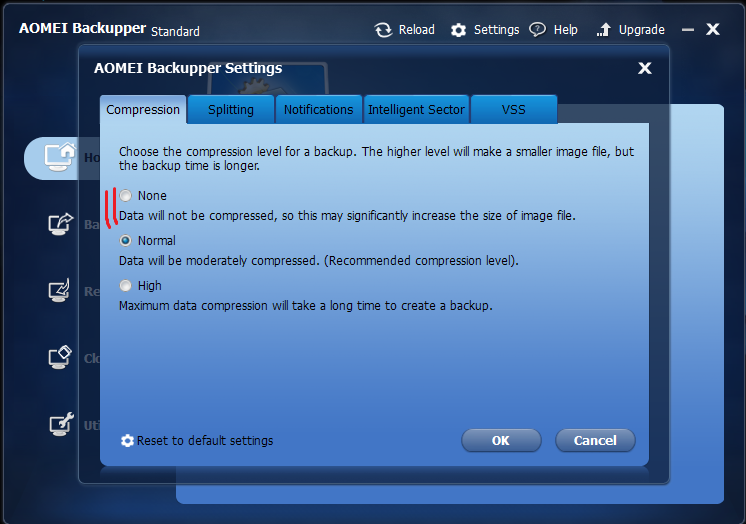Select the Normal compression radio button
The height and width of the screenshot is (524, 746).
click(126, 241)
